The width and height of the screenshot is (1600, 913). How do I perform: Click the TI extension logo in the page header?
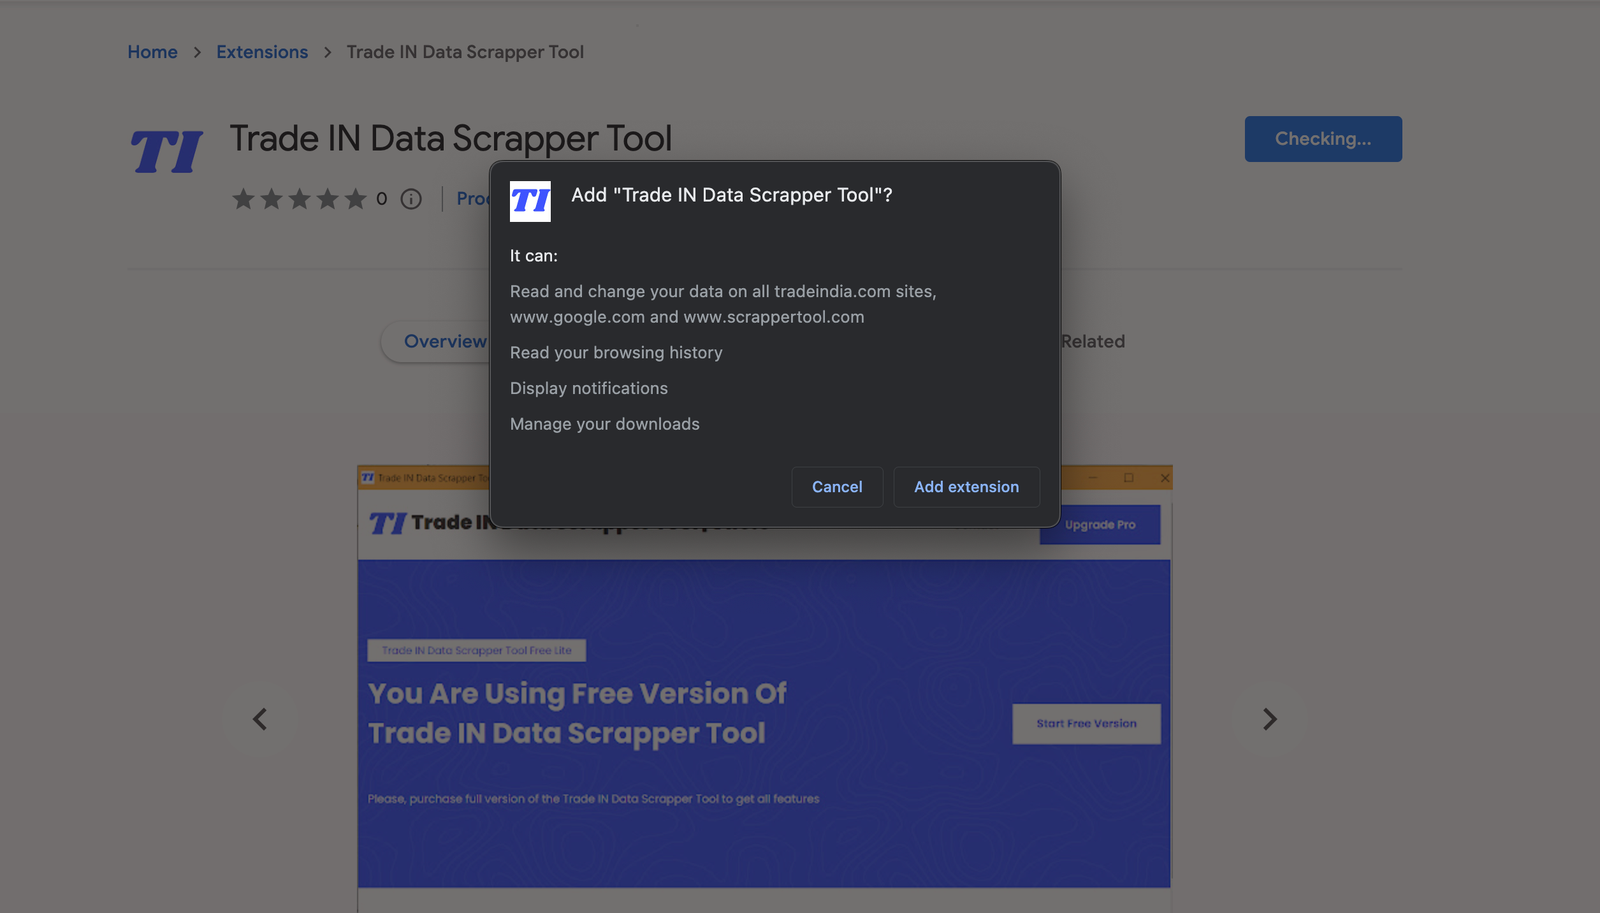tap(167, 152)
